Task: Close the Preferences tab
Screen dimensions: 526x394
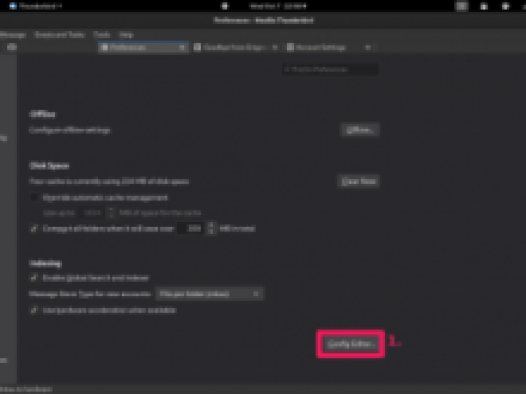Action: pyautogui.click(x=182, y=48)
